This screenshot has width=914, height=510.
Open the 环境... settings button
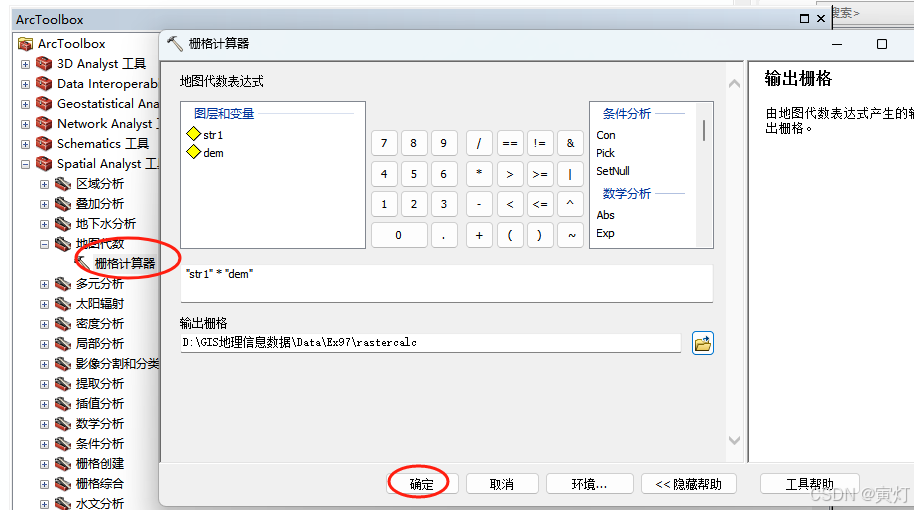tap(589, 484)
